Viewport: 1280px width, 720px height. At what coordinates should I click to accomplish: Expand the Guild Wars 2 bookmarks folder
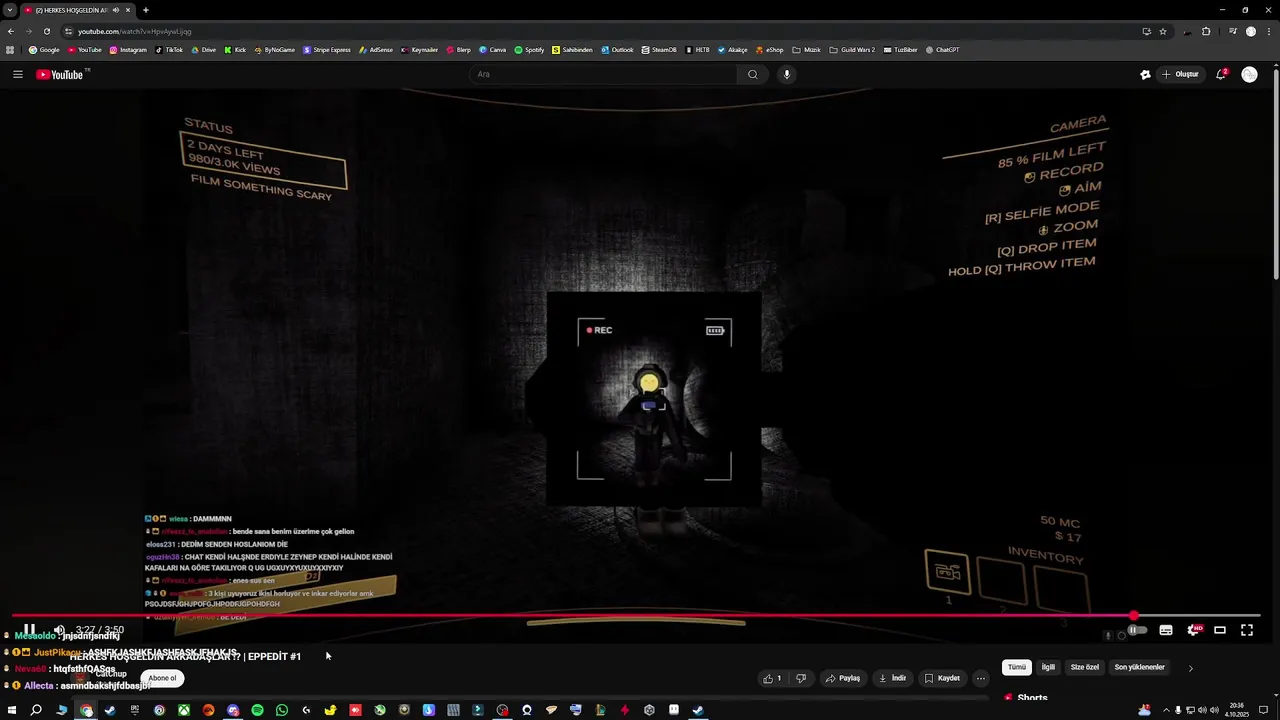pyautogui.click(x=852, y=50)
